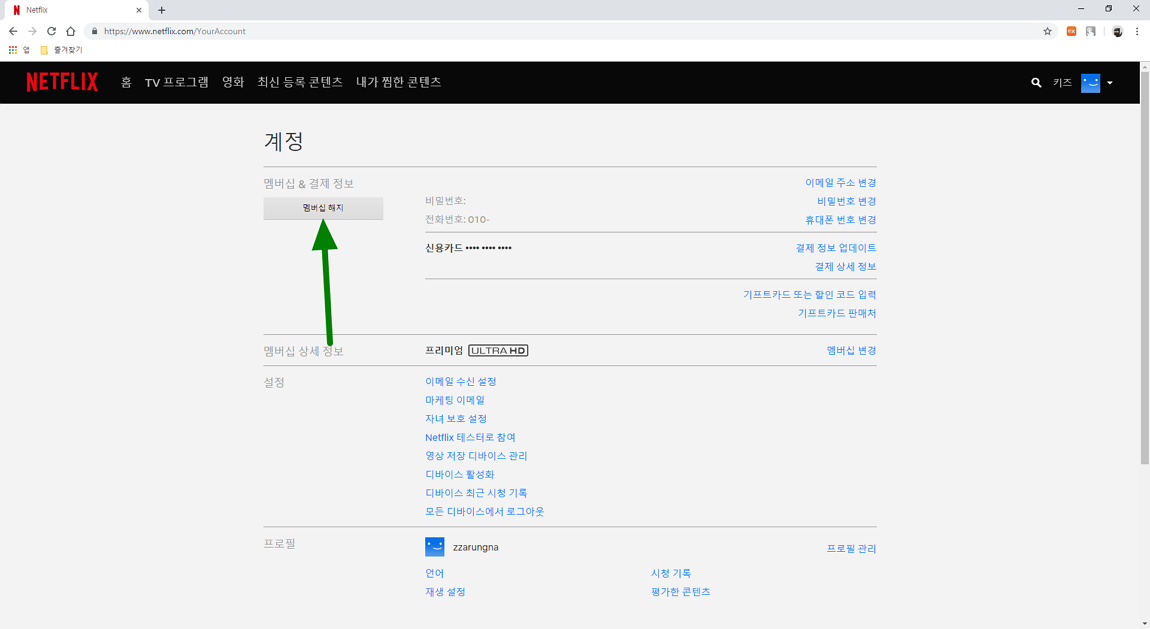Click 언어 link under profile
This screenshot has width=1150, height=629.
[x=434, y=573]
